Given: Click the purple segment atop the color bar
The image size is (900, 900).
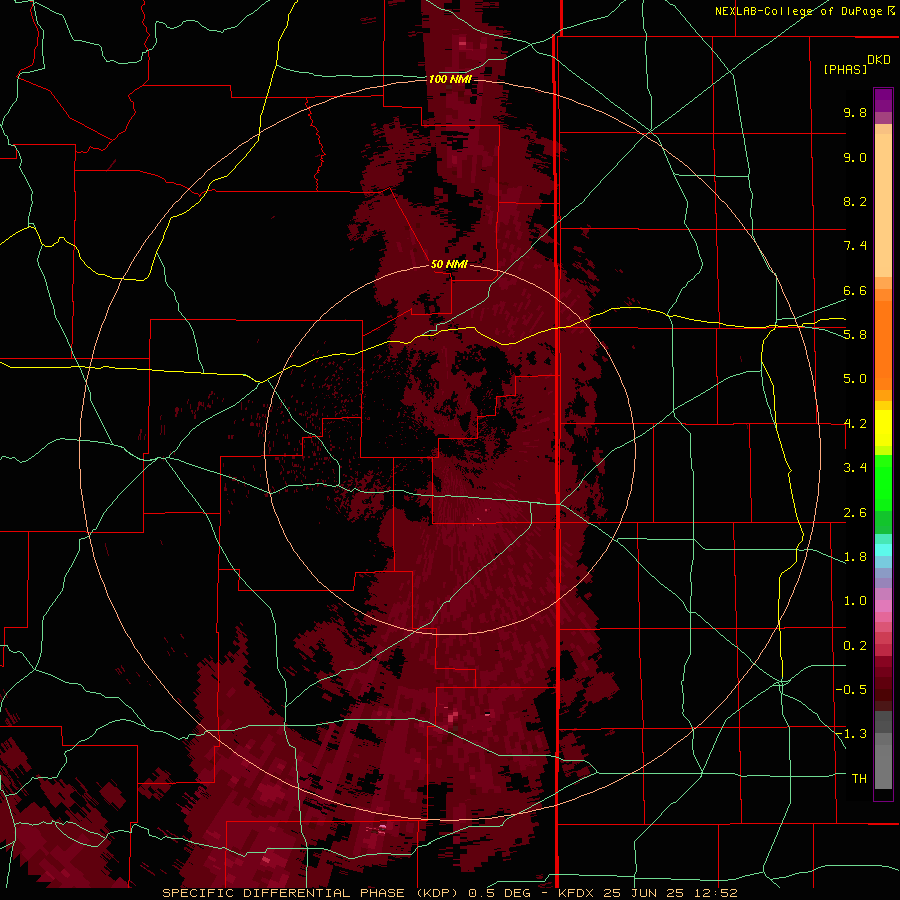Looking at the screenshot, I should pyautogui.click(x=883, y=100).
